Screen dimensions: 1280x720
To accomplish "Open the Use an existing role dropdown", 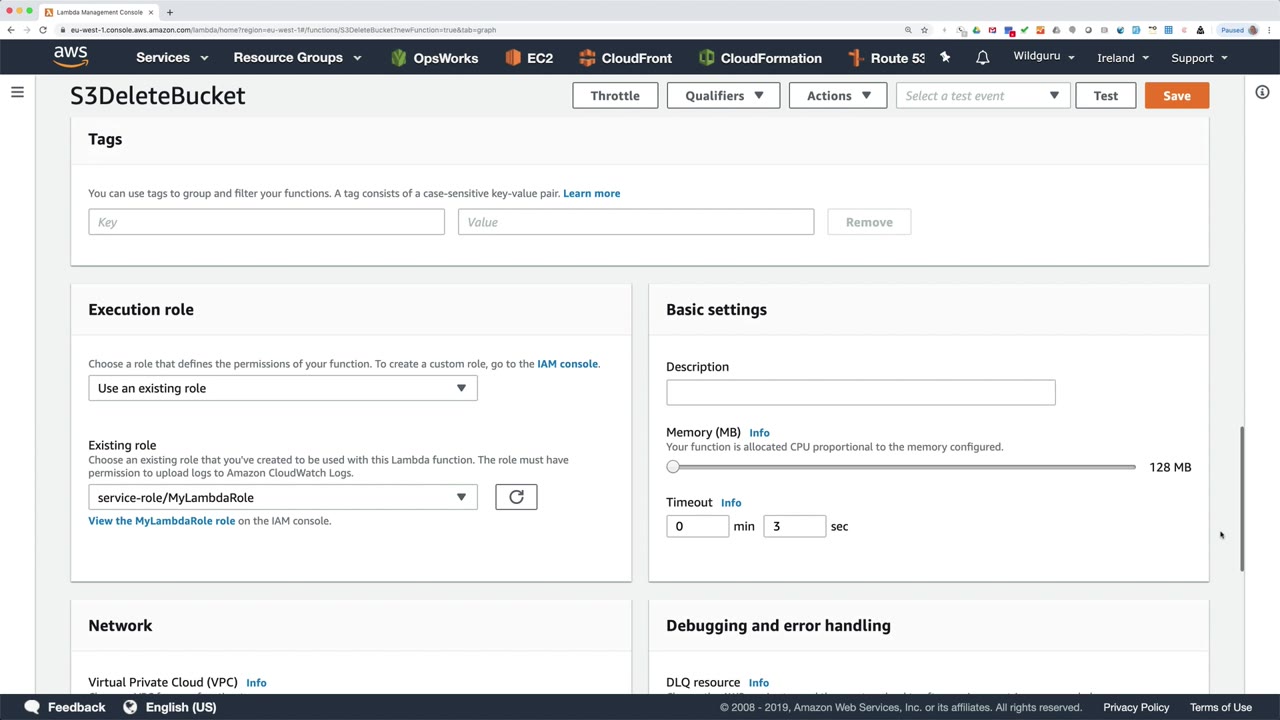I will pyautogui.click(x=283, y=388).
